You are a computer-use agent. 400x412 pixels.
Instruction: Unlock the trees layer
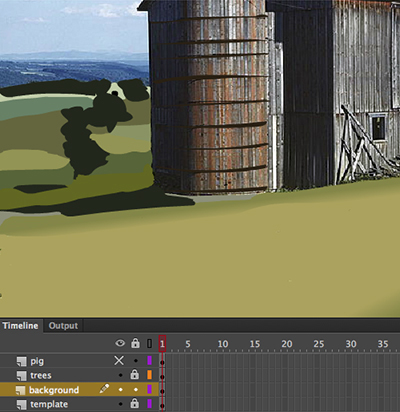(135, 374)
